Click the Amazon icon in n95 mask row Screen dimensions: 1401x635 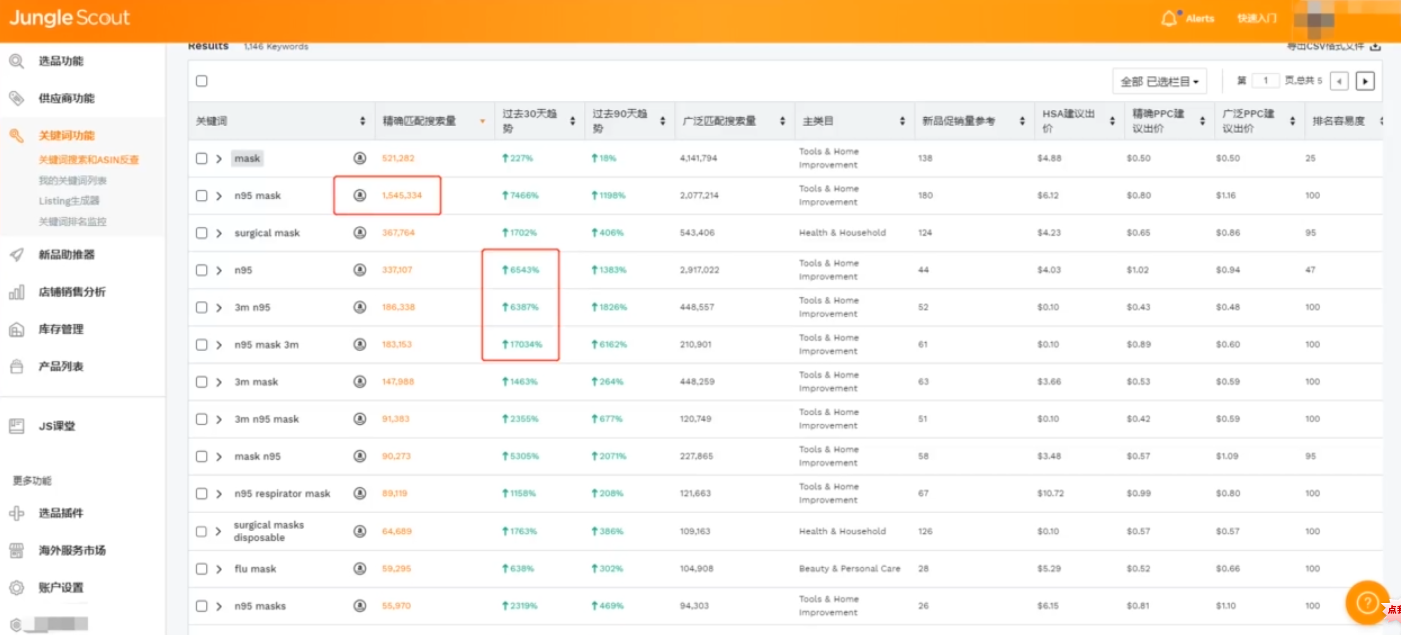[x=360, y=196]
